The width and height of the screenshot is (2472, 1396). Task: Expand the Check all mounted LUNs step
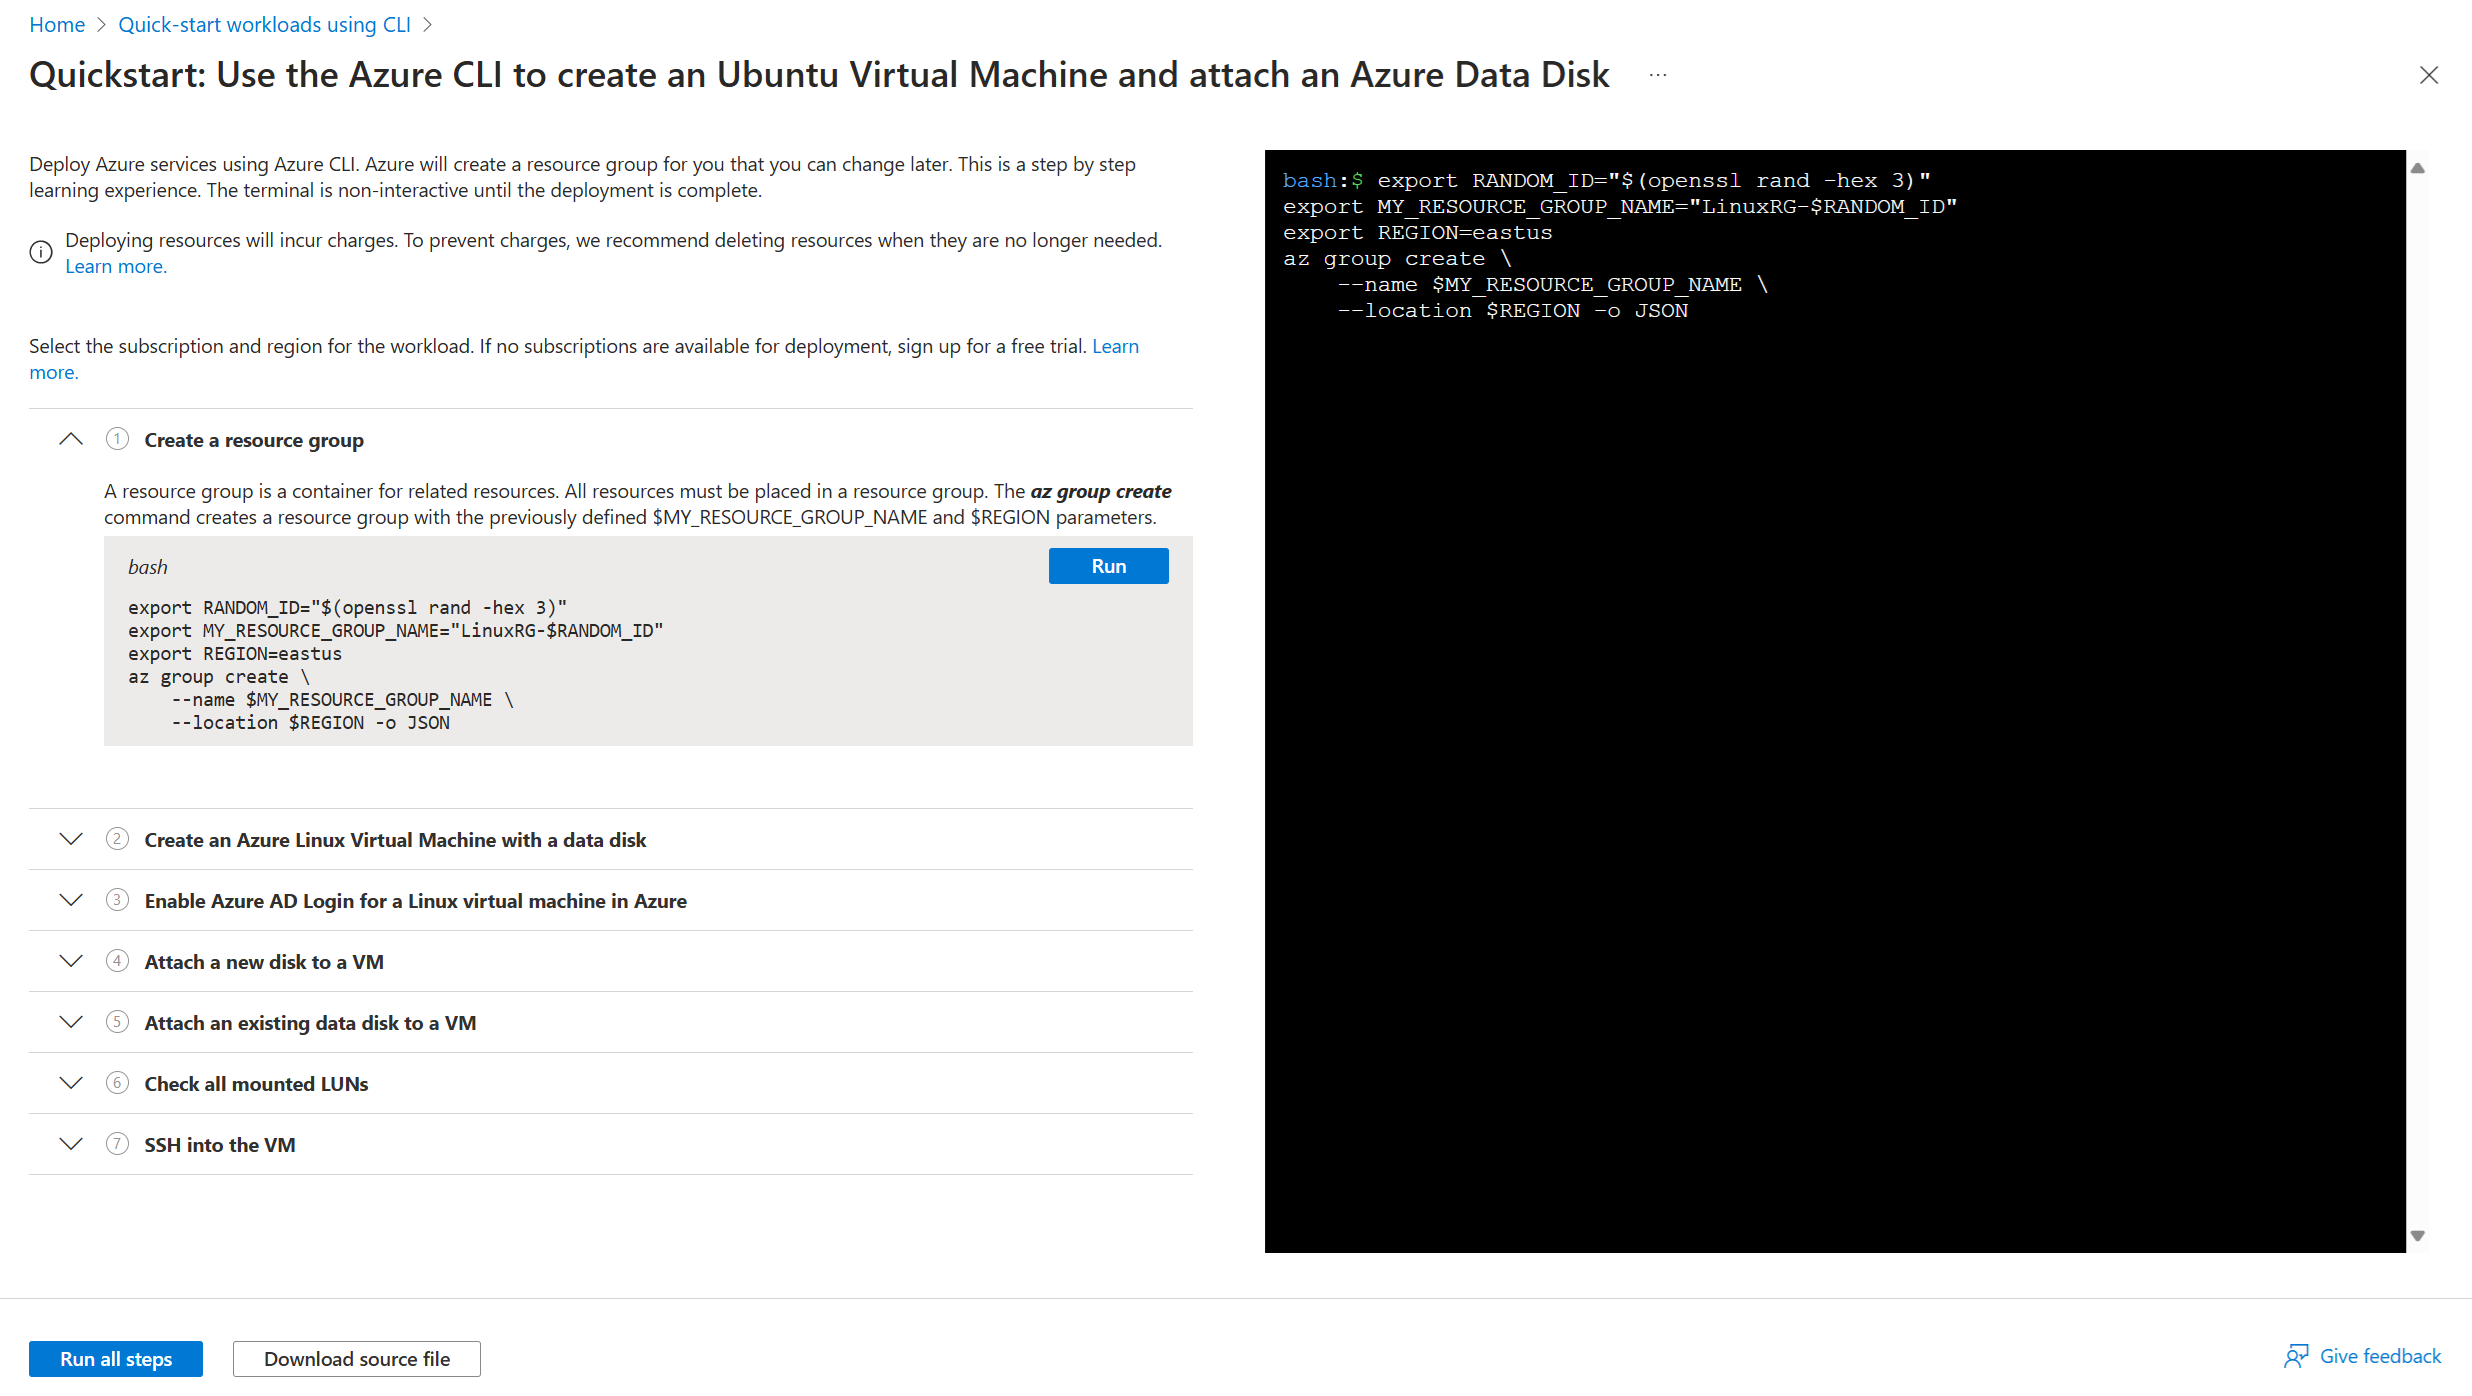pyautogui.click(x=71, y=1083)
